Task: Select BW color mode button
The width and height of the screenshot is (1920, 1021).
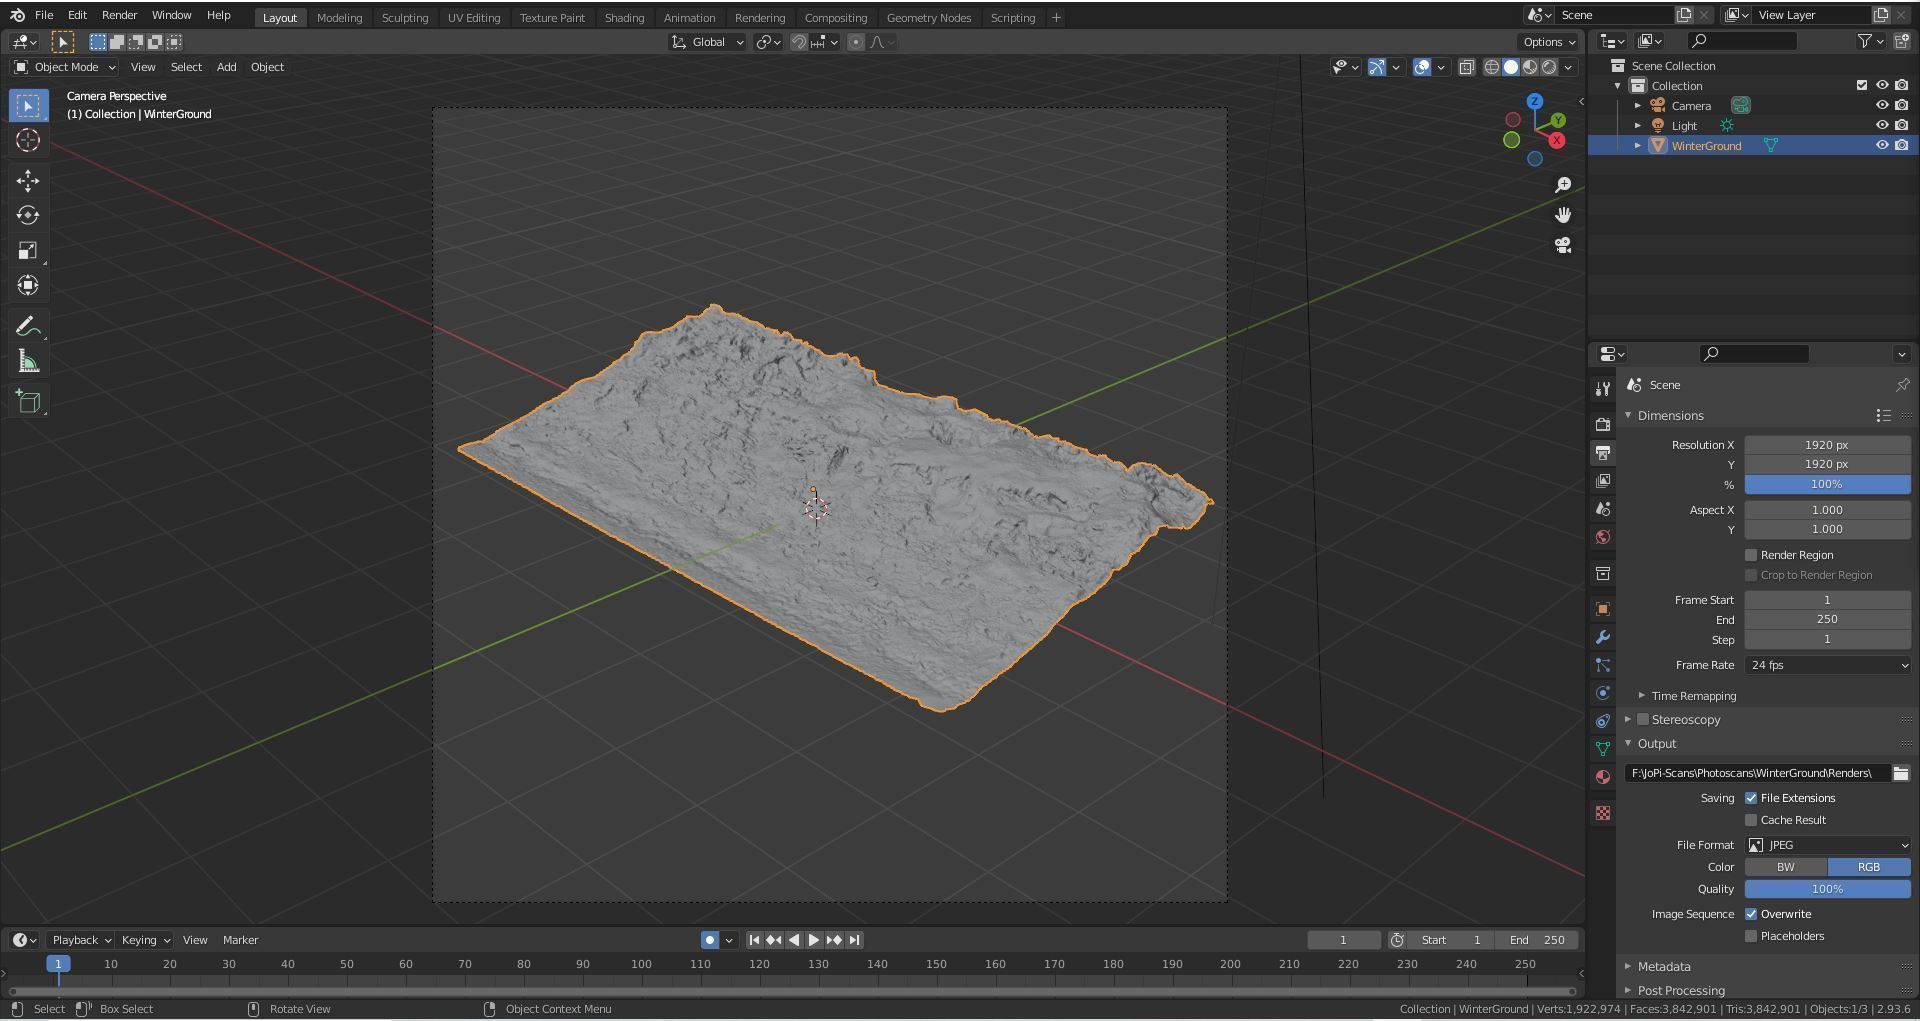Action: click(x=1786, y=867)
